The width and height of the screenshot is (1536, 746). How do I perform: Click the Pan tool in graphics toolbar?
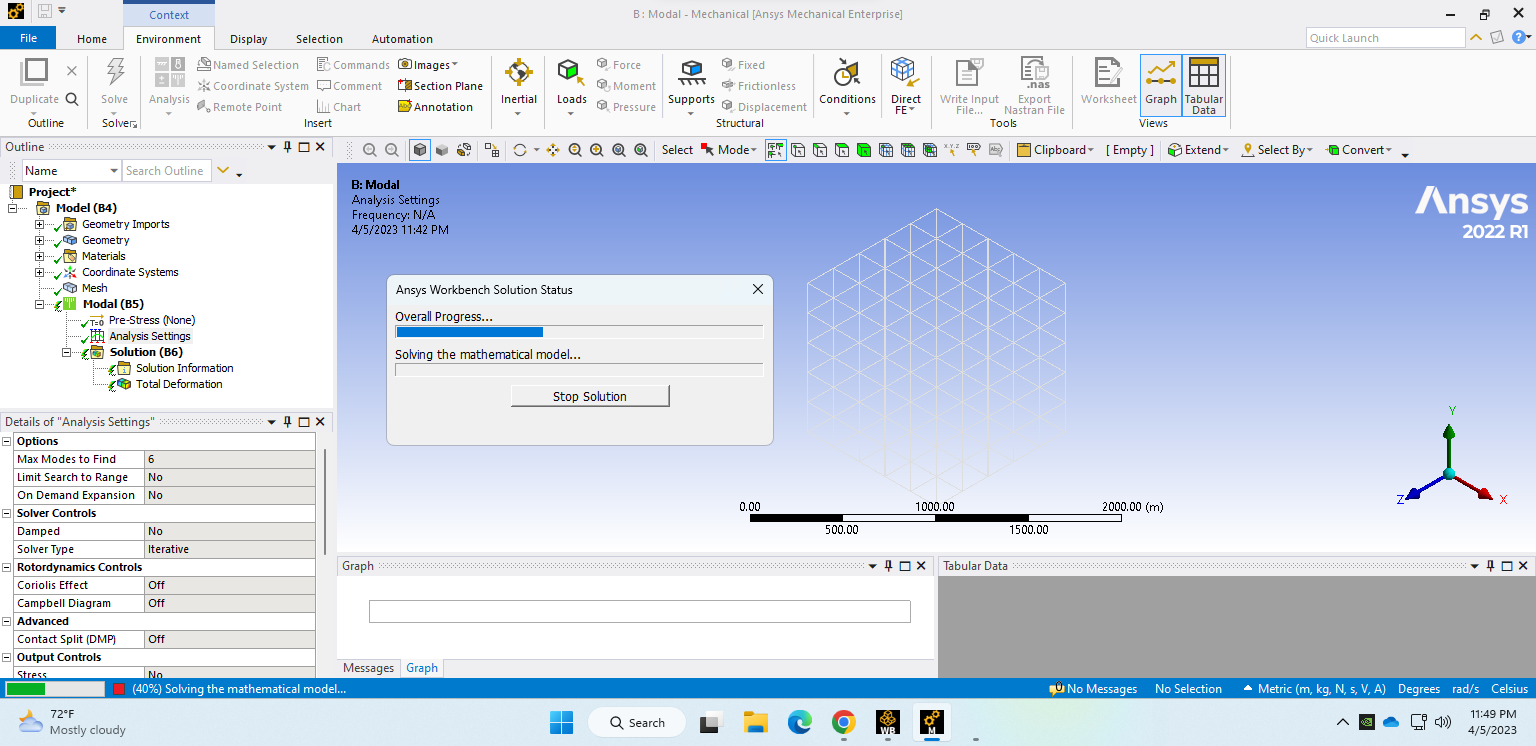tap(553, 150)
